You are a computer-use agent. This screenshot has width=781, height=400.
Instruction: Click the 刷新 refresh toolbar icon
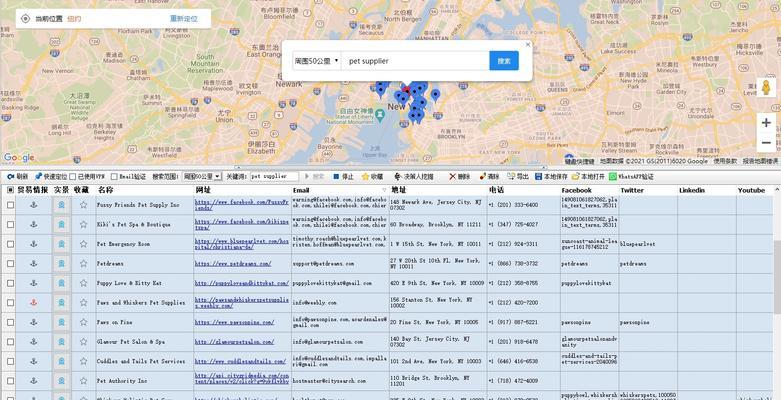tap(10, 177)
